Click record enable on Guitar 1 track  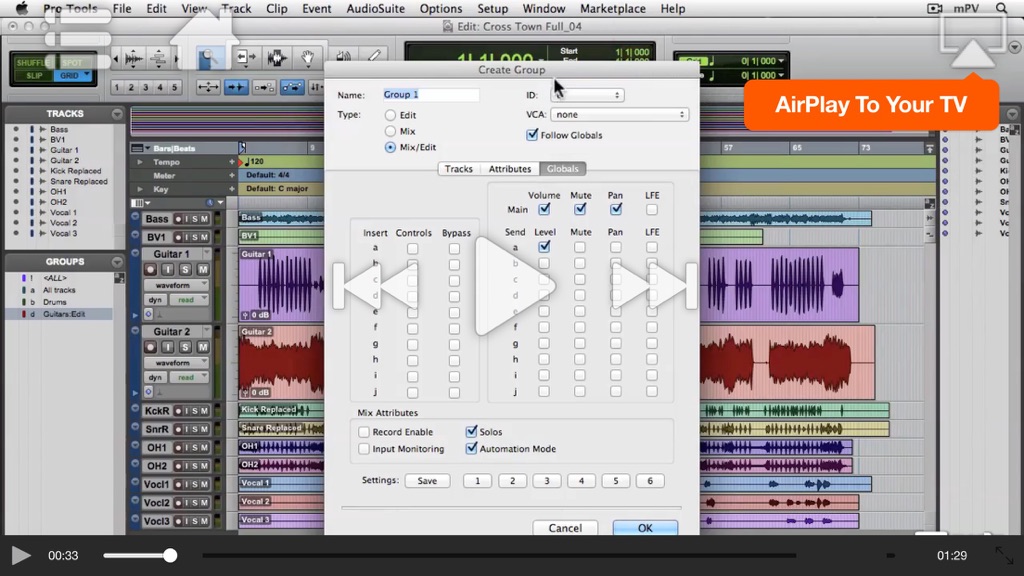click(x=150, y=269)
